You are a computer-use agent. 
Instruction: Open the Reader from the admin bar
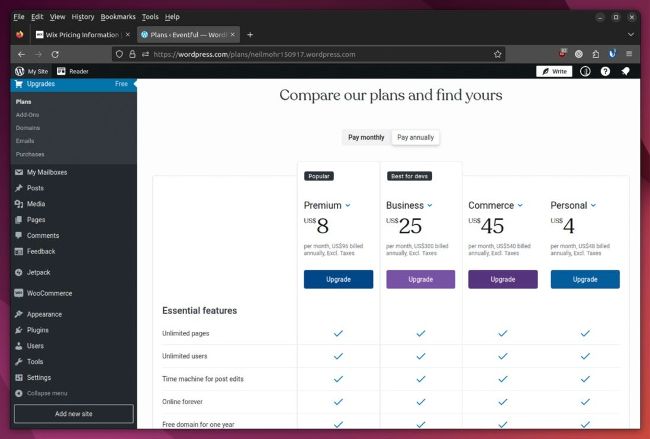coord(73,71)
